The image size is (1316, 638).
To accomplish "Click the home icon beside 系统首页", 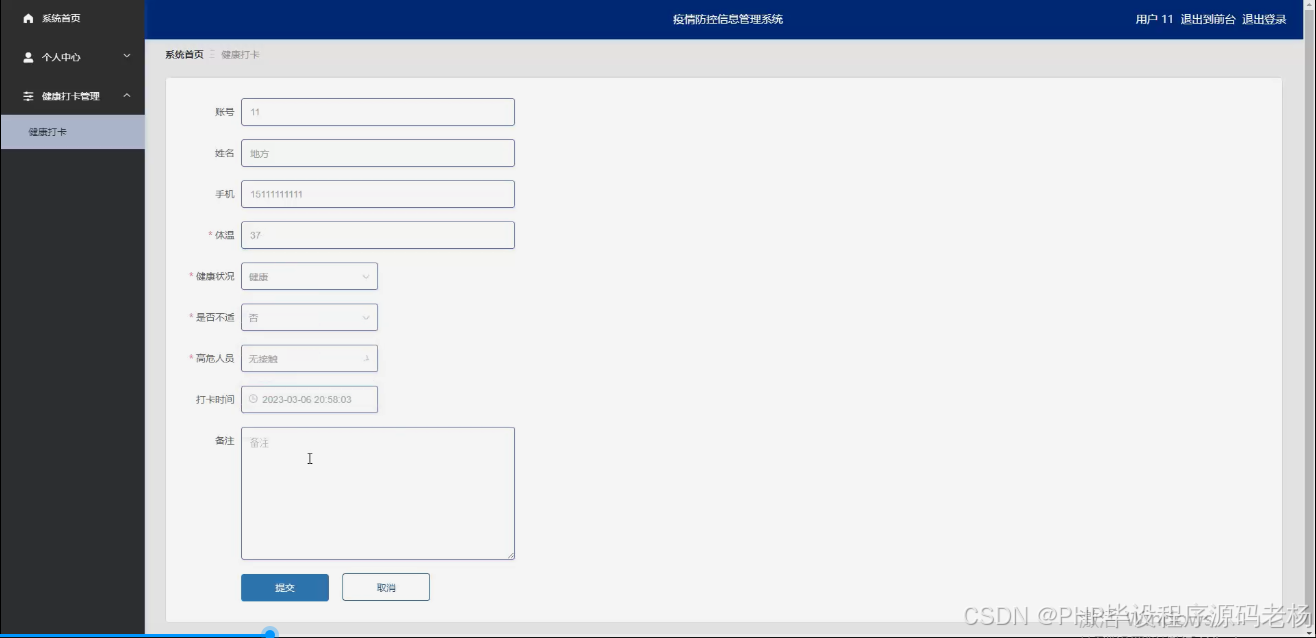I will (x=28, y=19).
